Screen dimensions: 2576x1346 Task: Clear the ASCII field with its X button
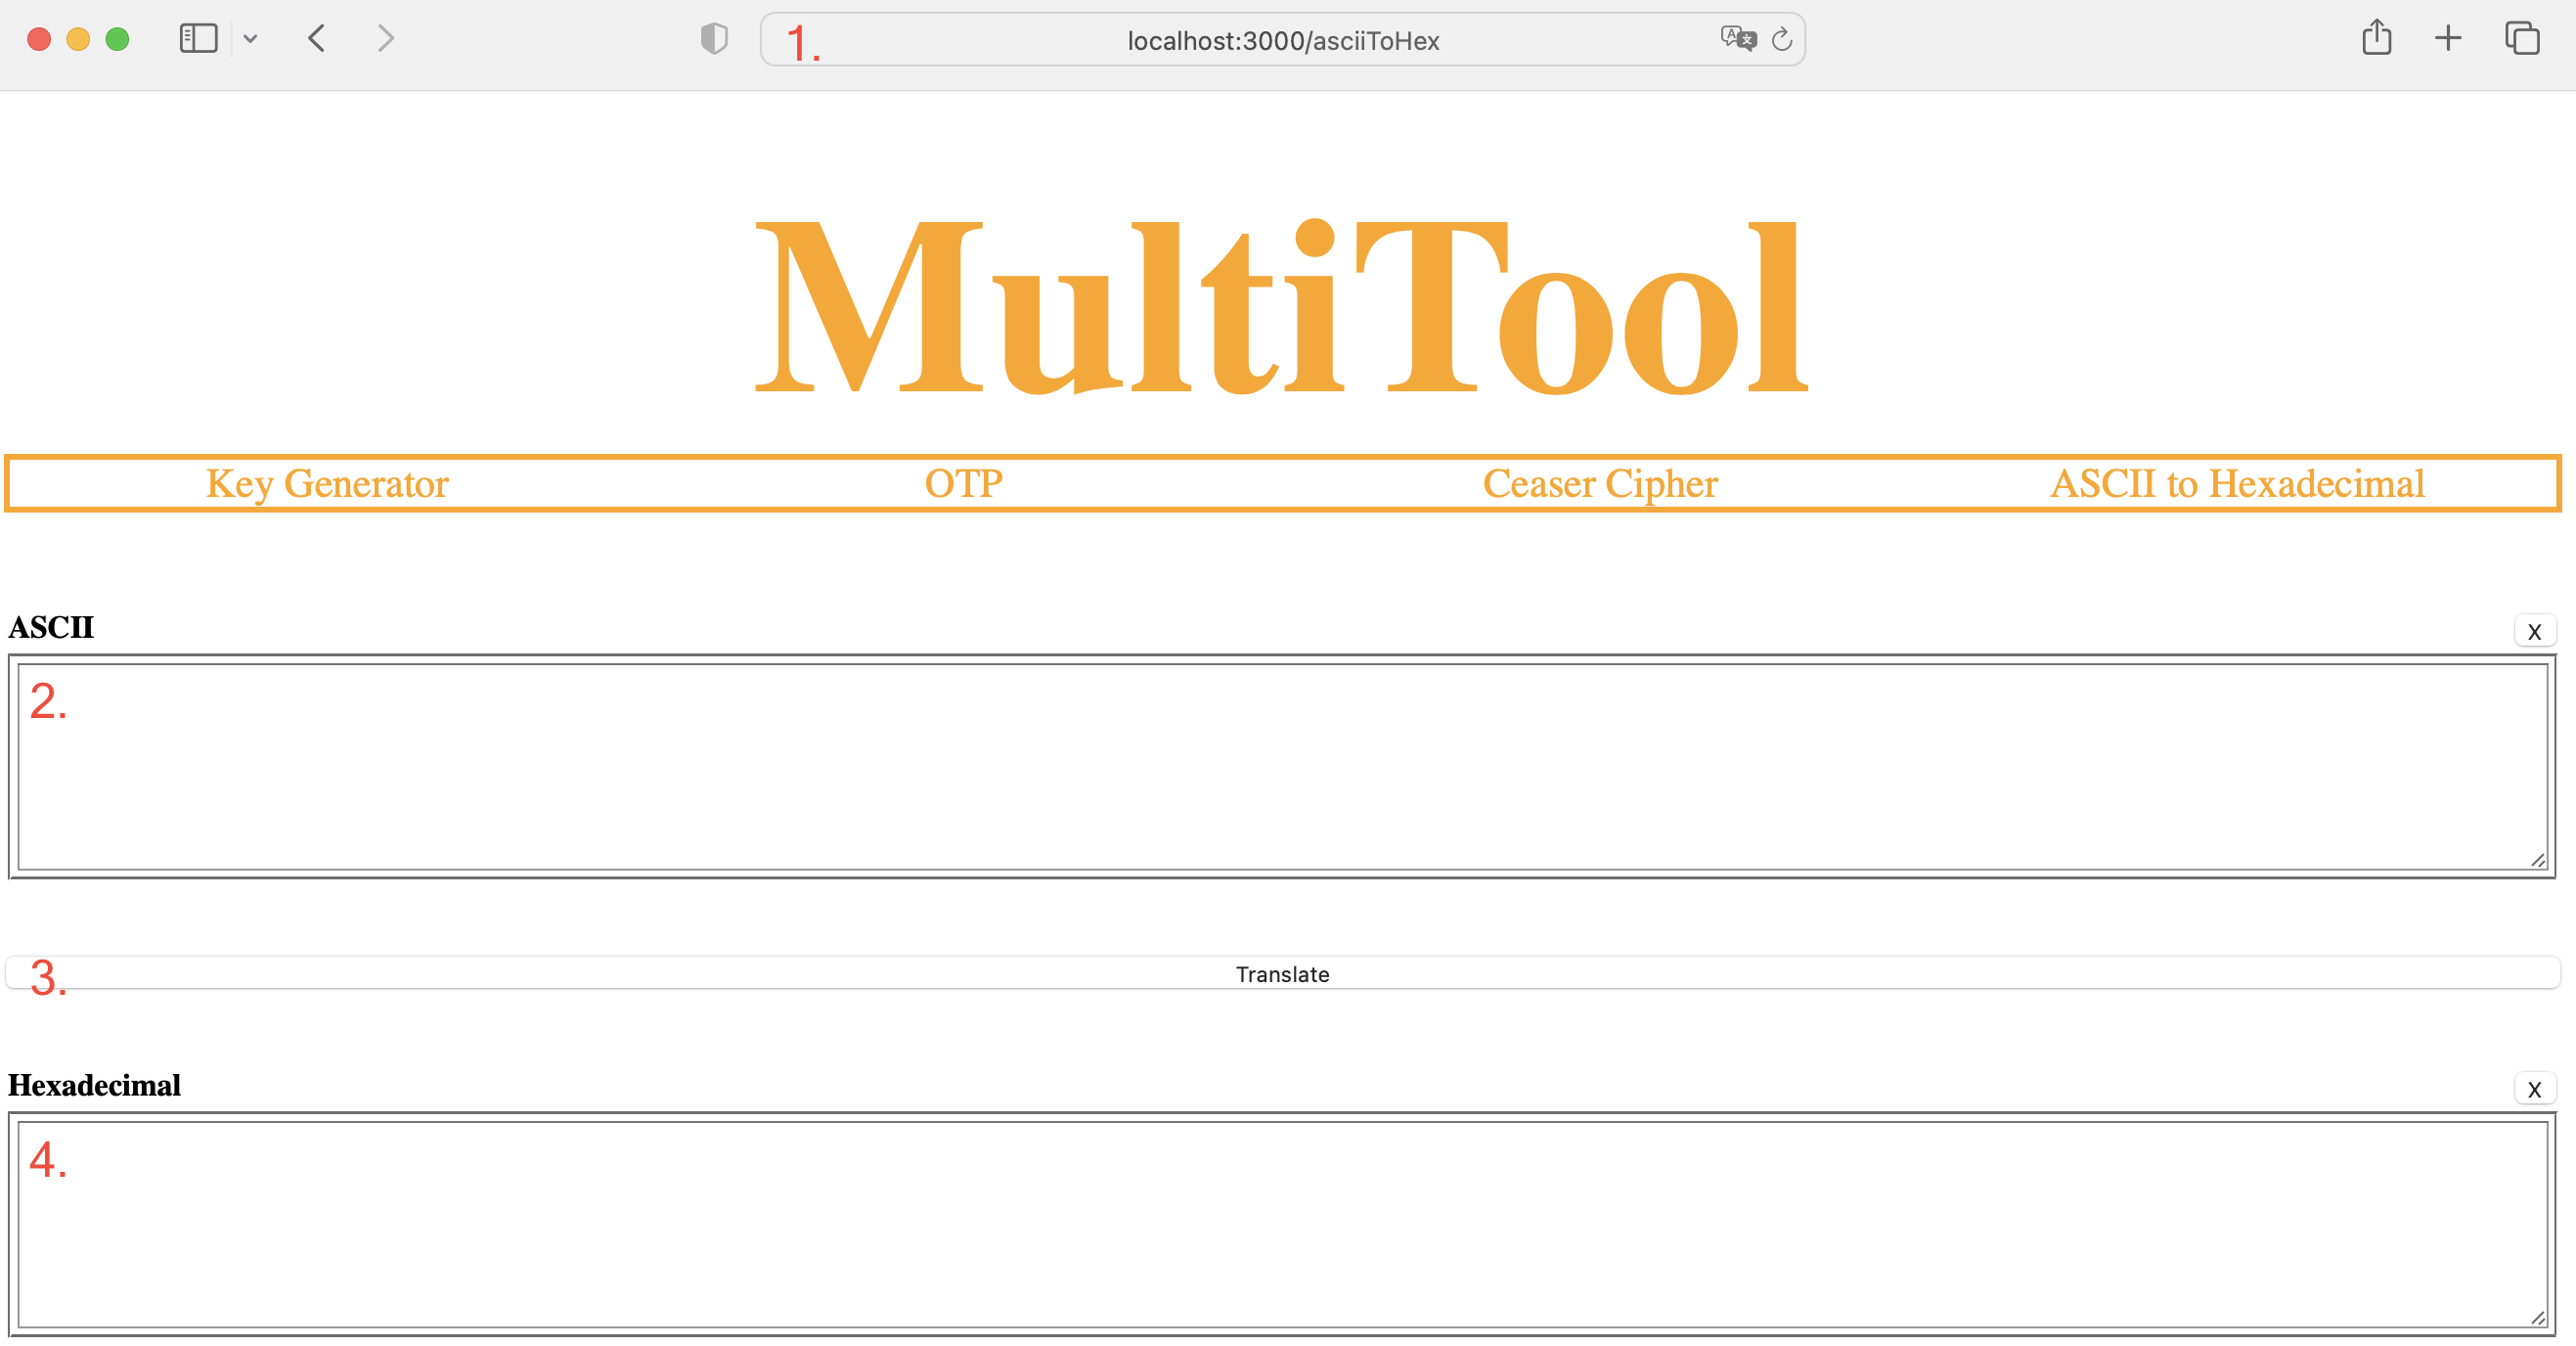point(2534,631)
